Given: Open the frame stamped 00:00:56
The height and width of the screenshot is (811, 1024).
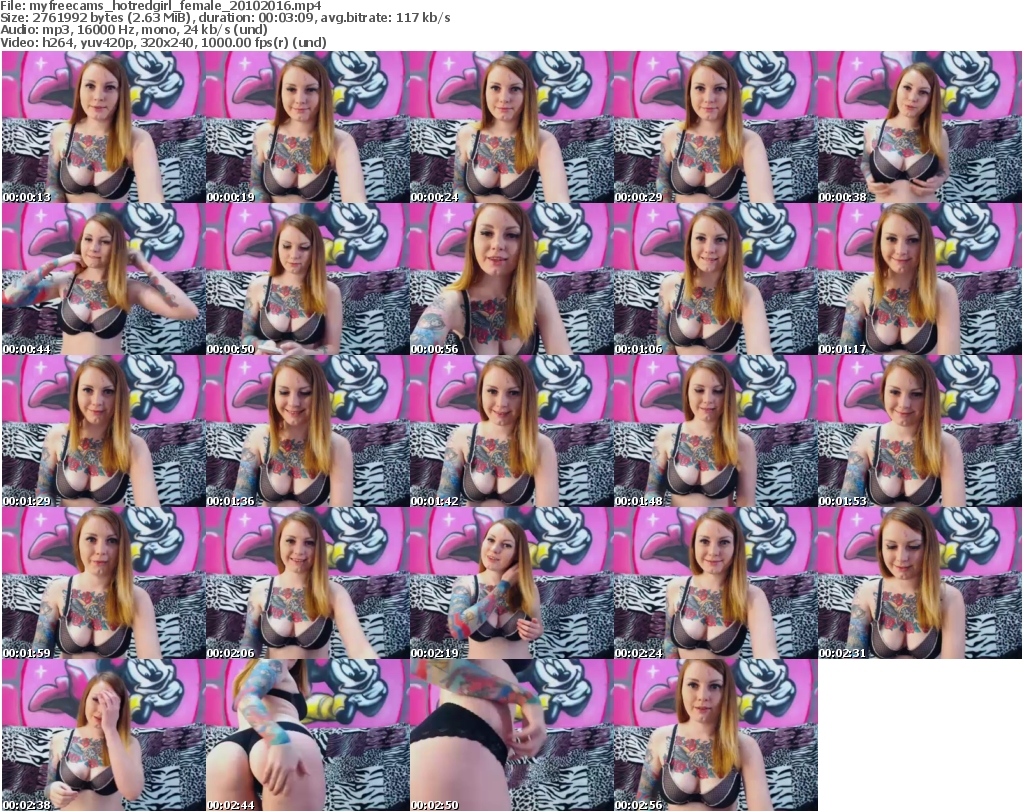Looking at the screenshot, I should pyautogui.click(x=511, y=279).
